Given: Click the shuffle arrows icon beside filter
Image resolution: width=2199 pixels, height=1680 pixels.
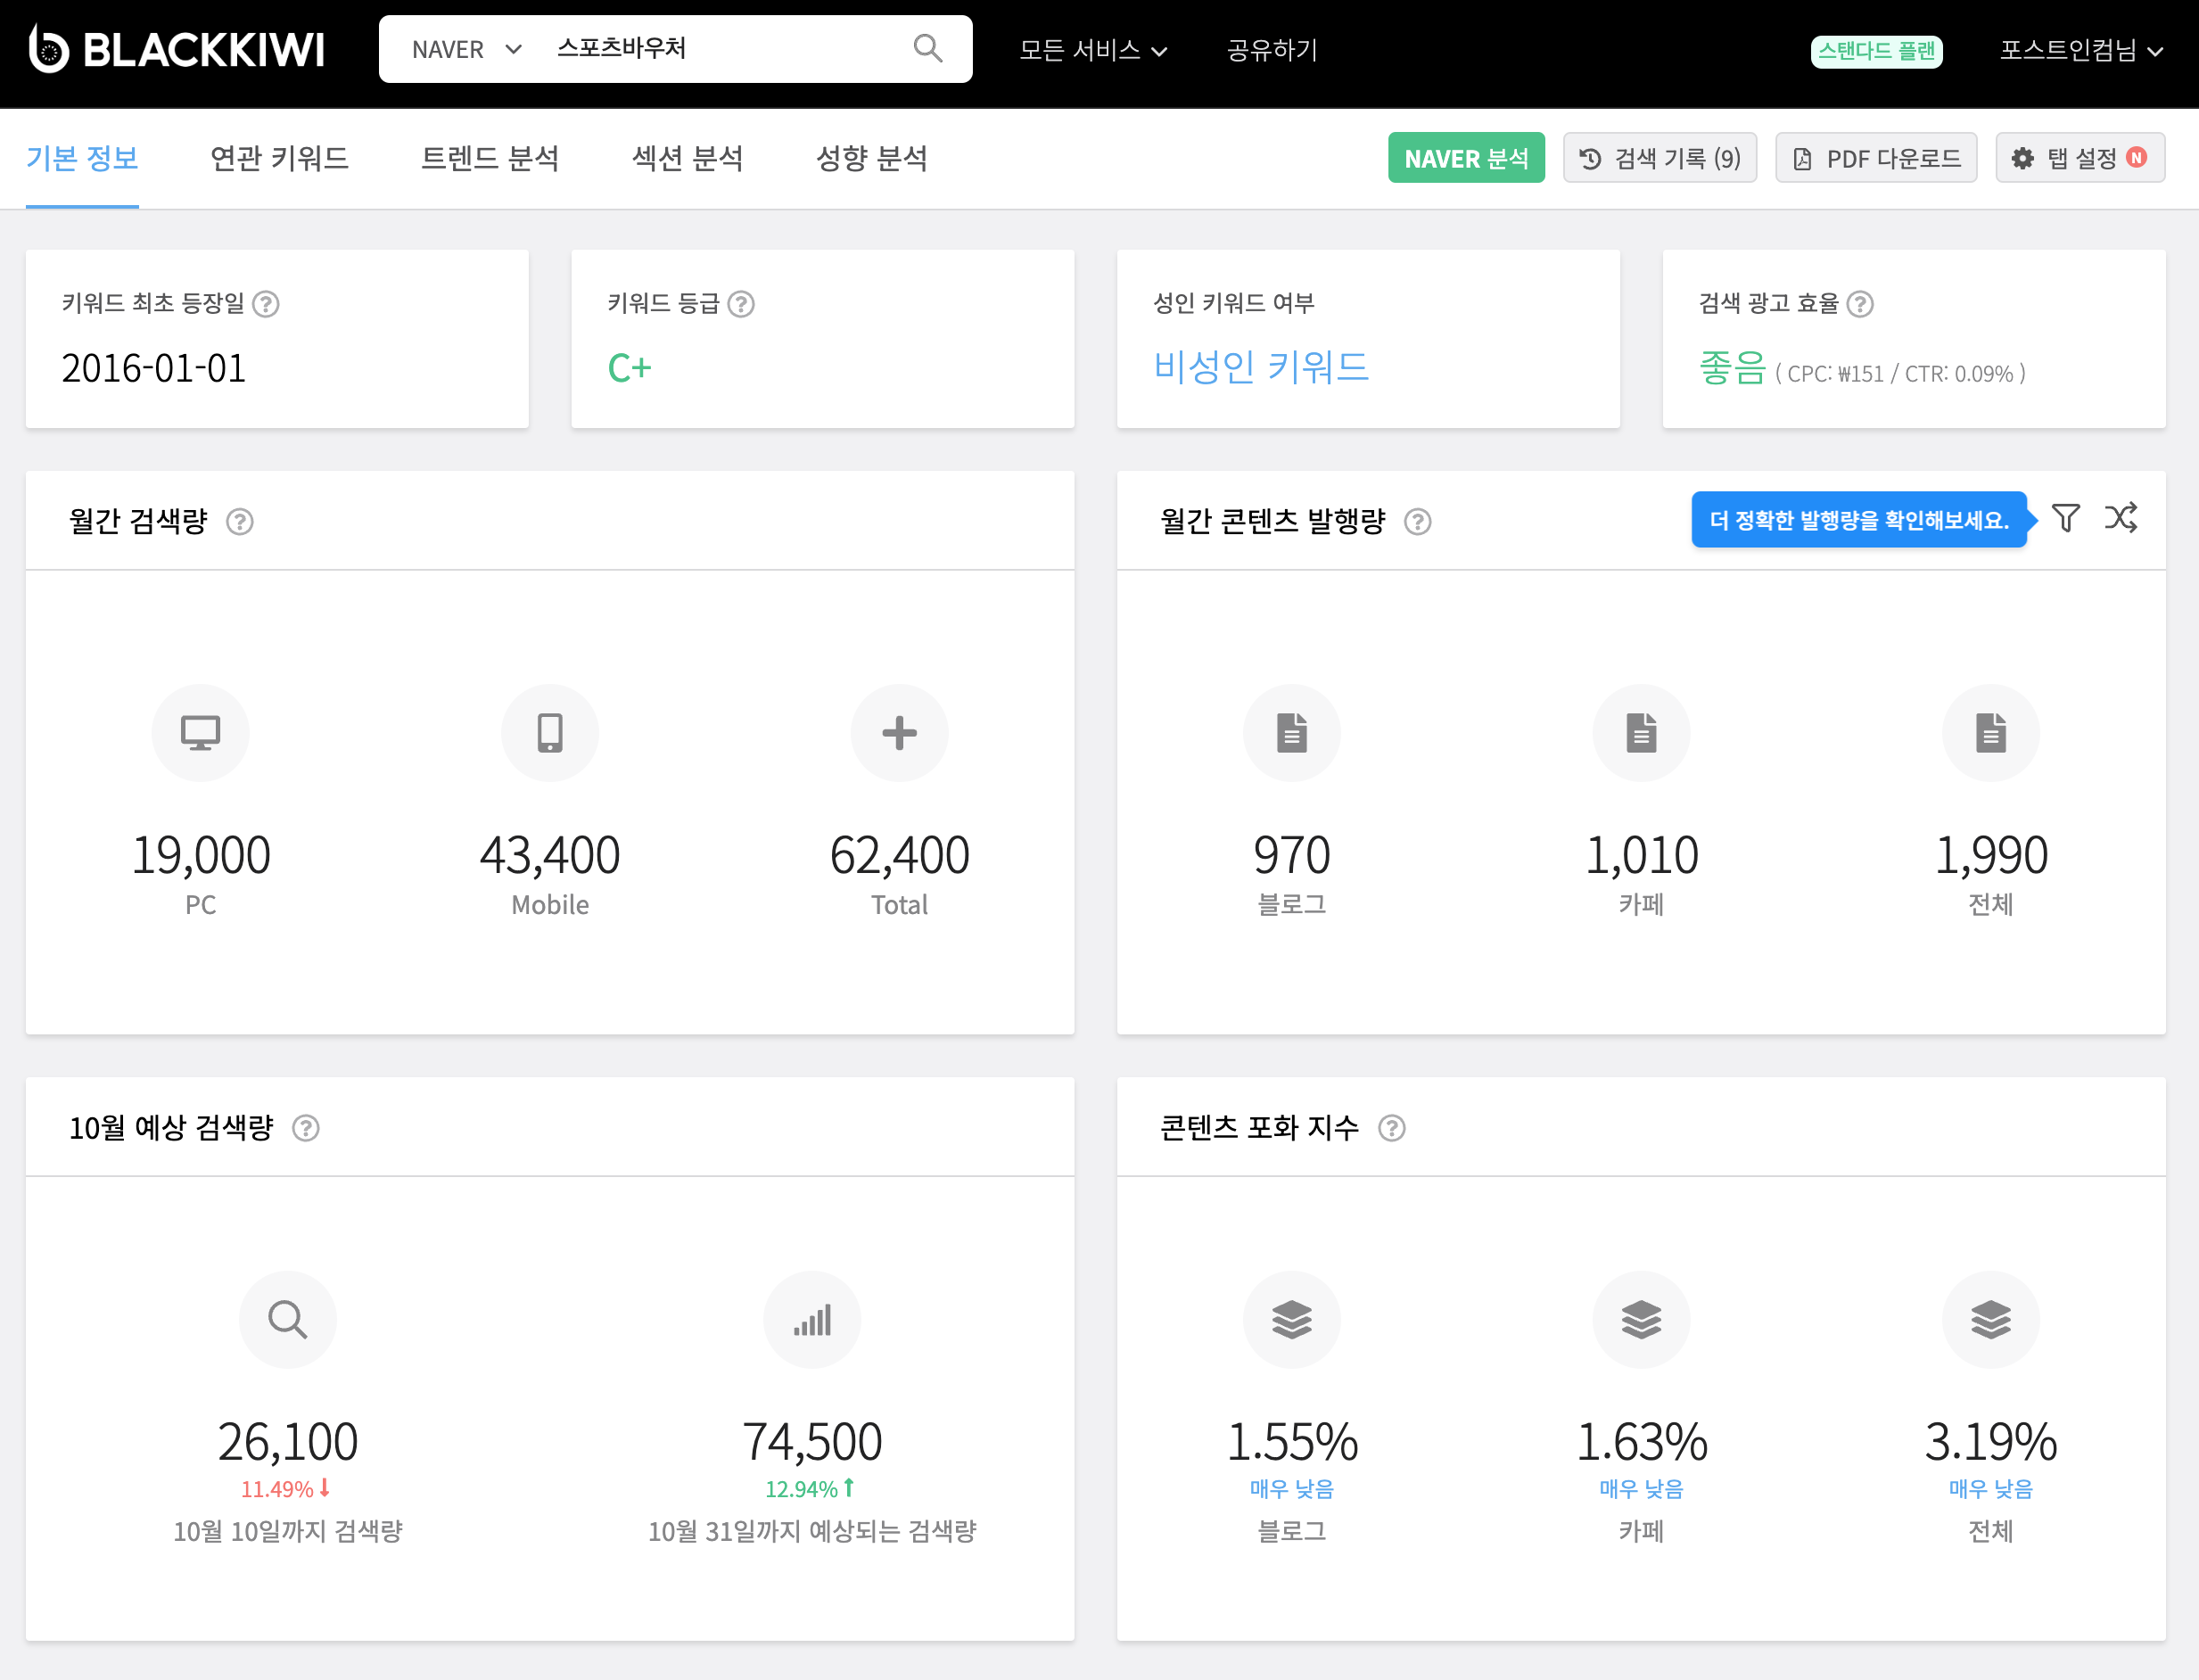Looking at the screenshot, I should pos(2121,517).
